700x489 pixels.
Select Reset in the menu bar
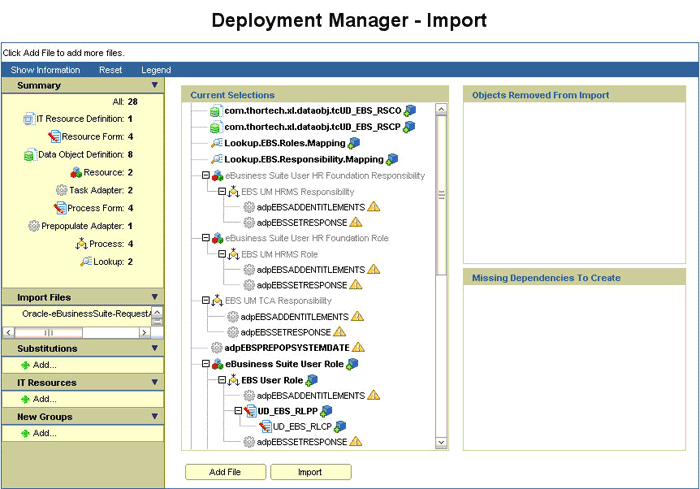click(x=110, y=70)
